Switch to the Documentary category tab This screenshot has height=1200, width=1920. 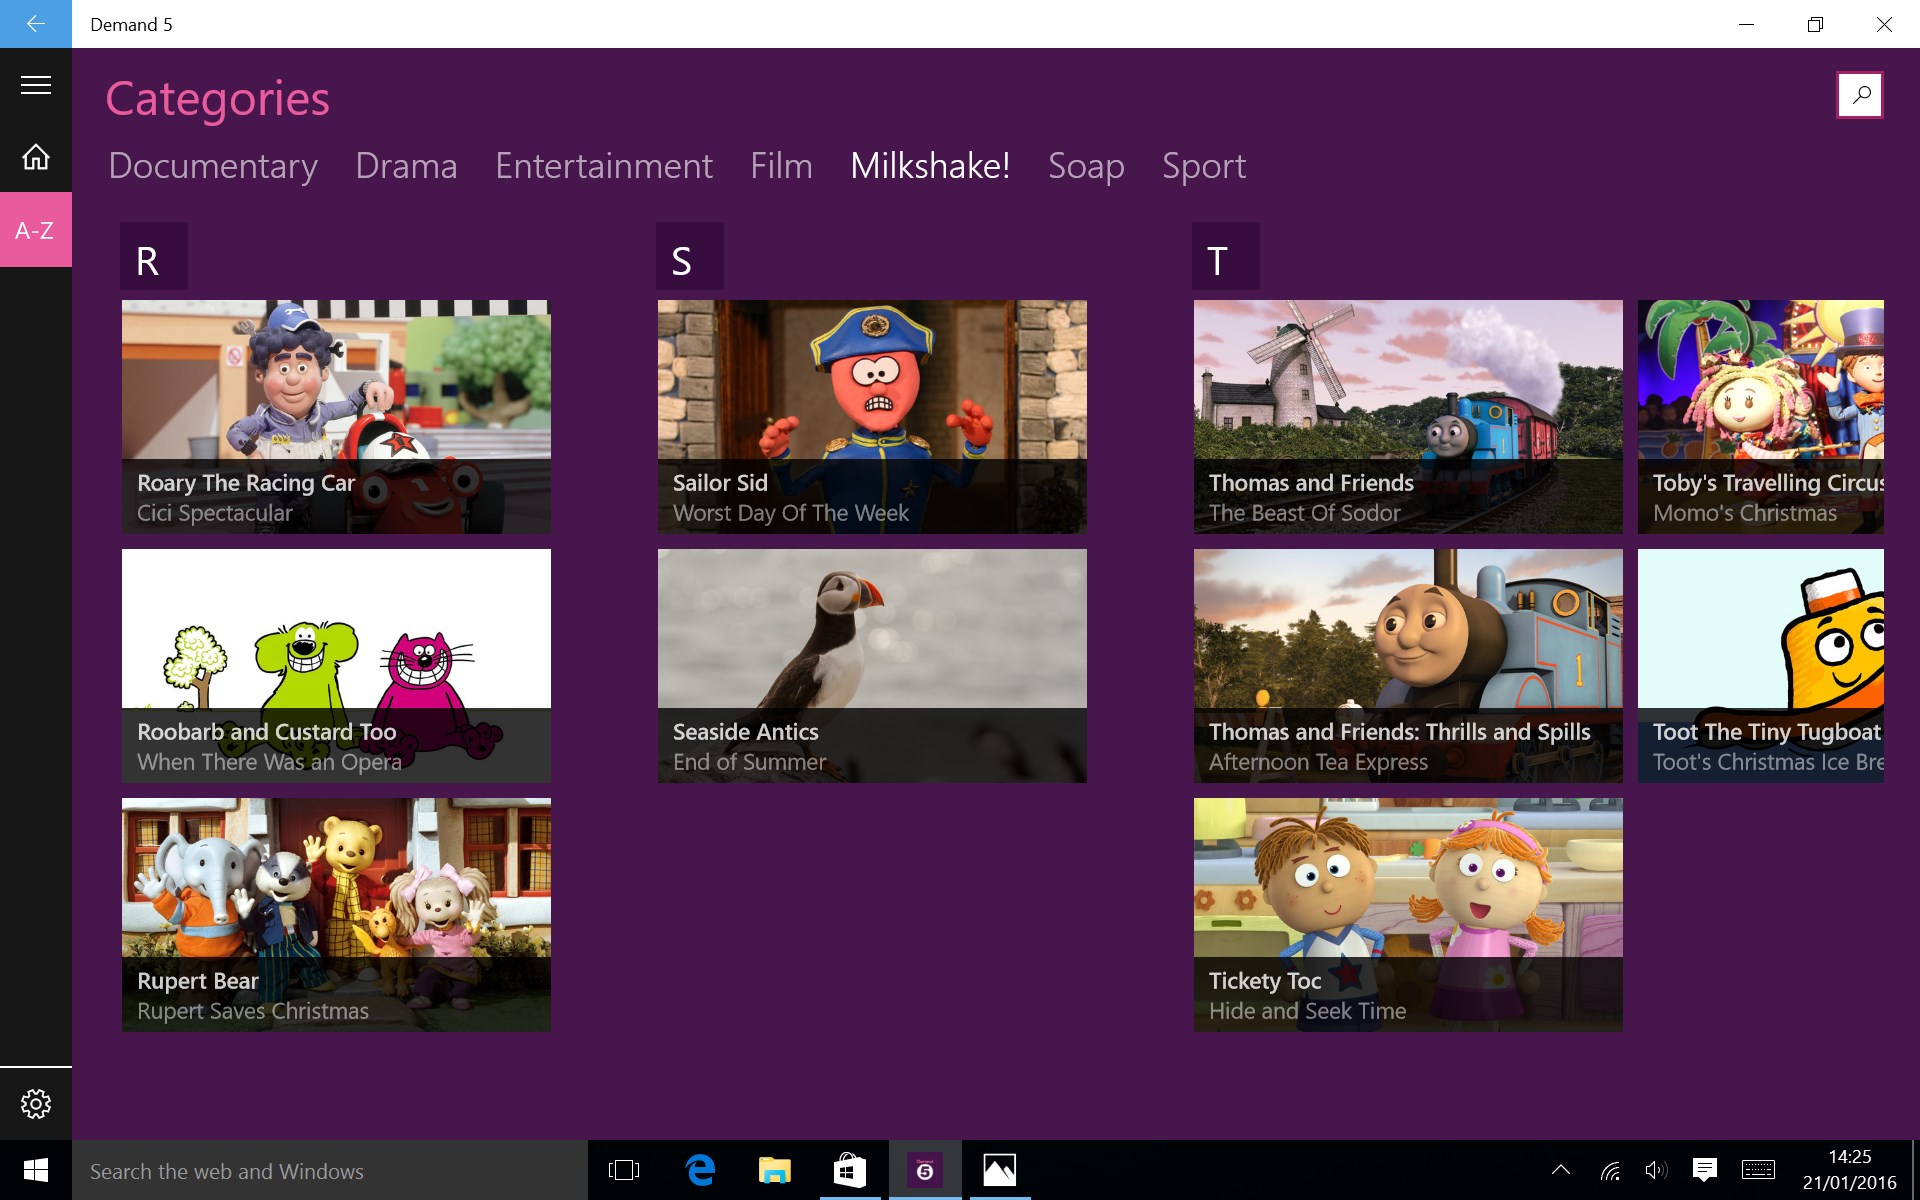[x=213, y=166]
